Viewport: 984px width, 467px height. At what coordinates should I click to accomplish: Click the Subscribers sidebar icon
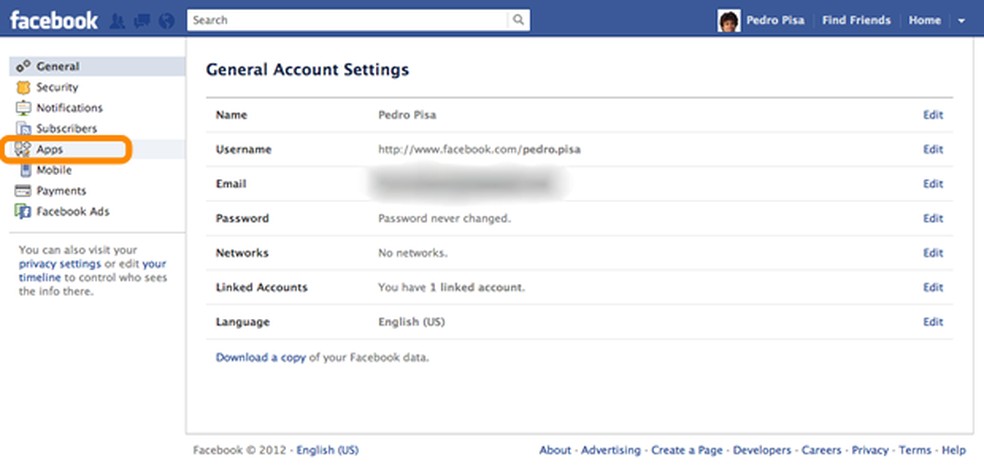(24, 129)
